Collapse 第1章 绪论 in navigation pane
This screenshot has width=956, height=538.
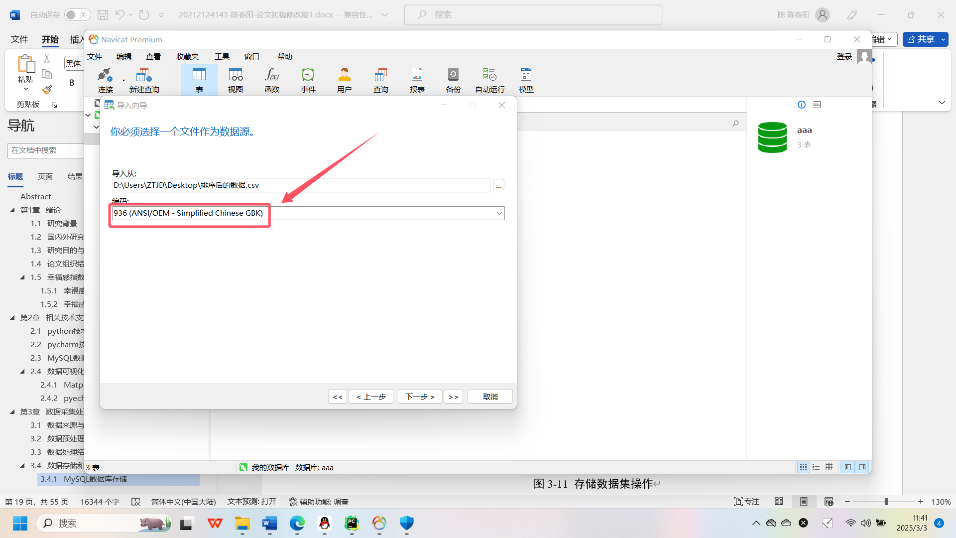[x=12, y=210]
